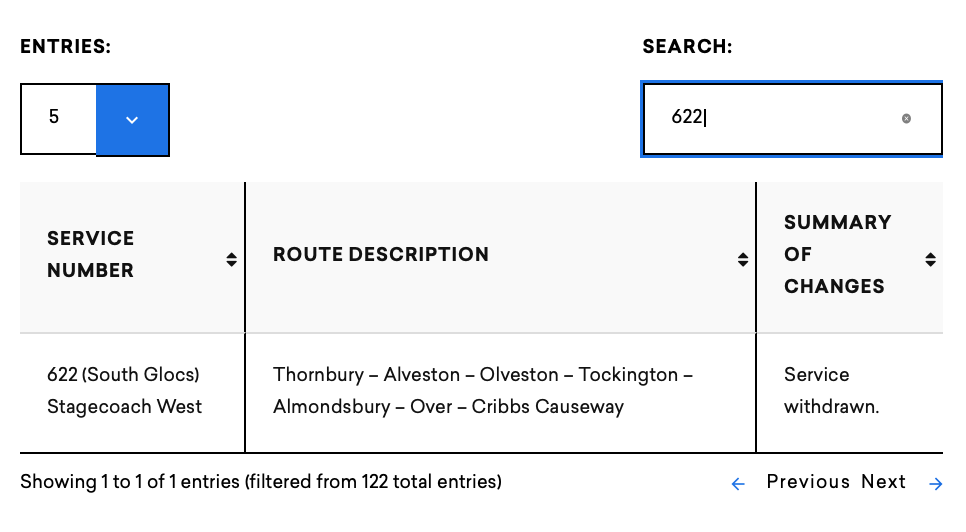966x532 pixels.
Task: Sort by the Summary of Changes header
Action: (x=837, y=254)
